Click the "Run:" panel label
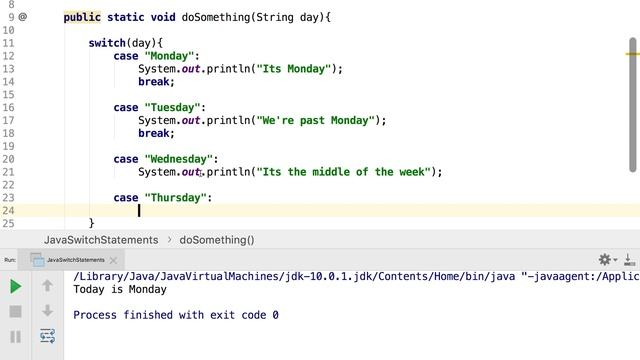640x360 pixels. (x=10, y=260)
